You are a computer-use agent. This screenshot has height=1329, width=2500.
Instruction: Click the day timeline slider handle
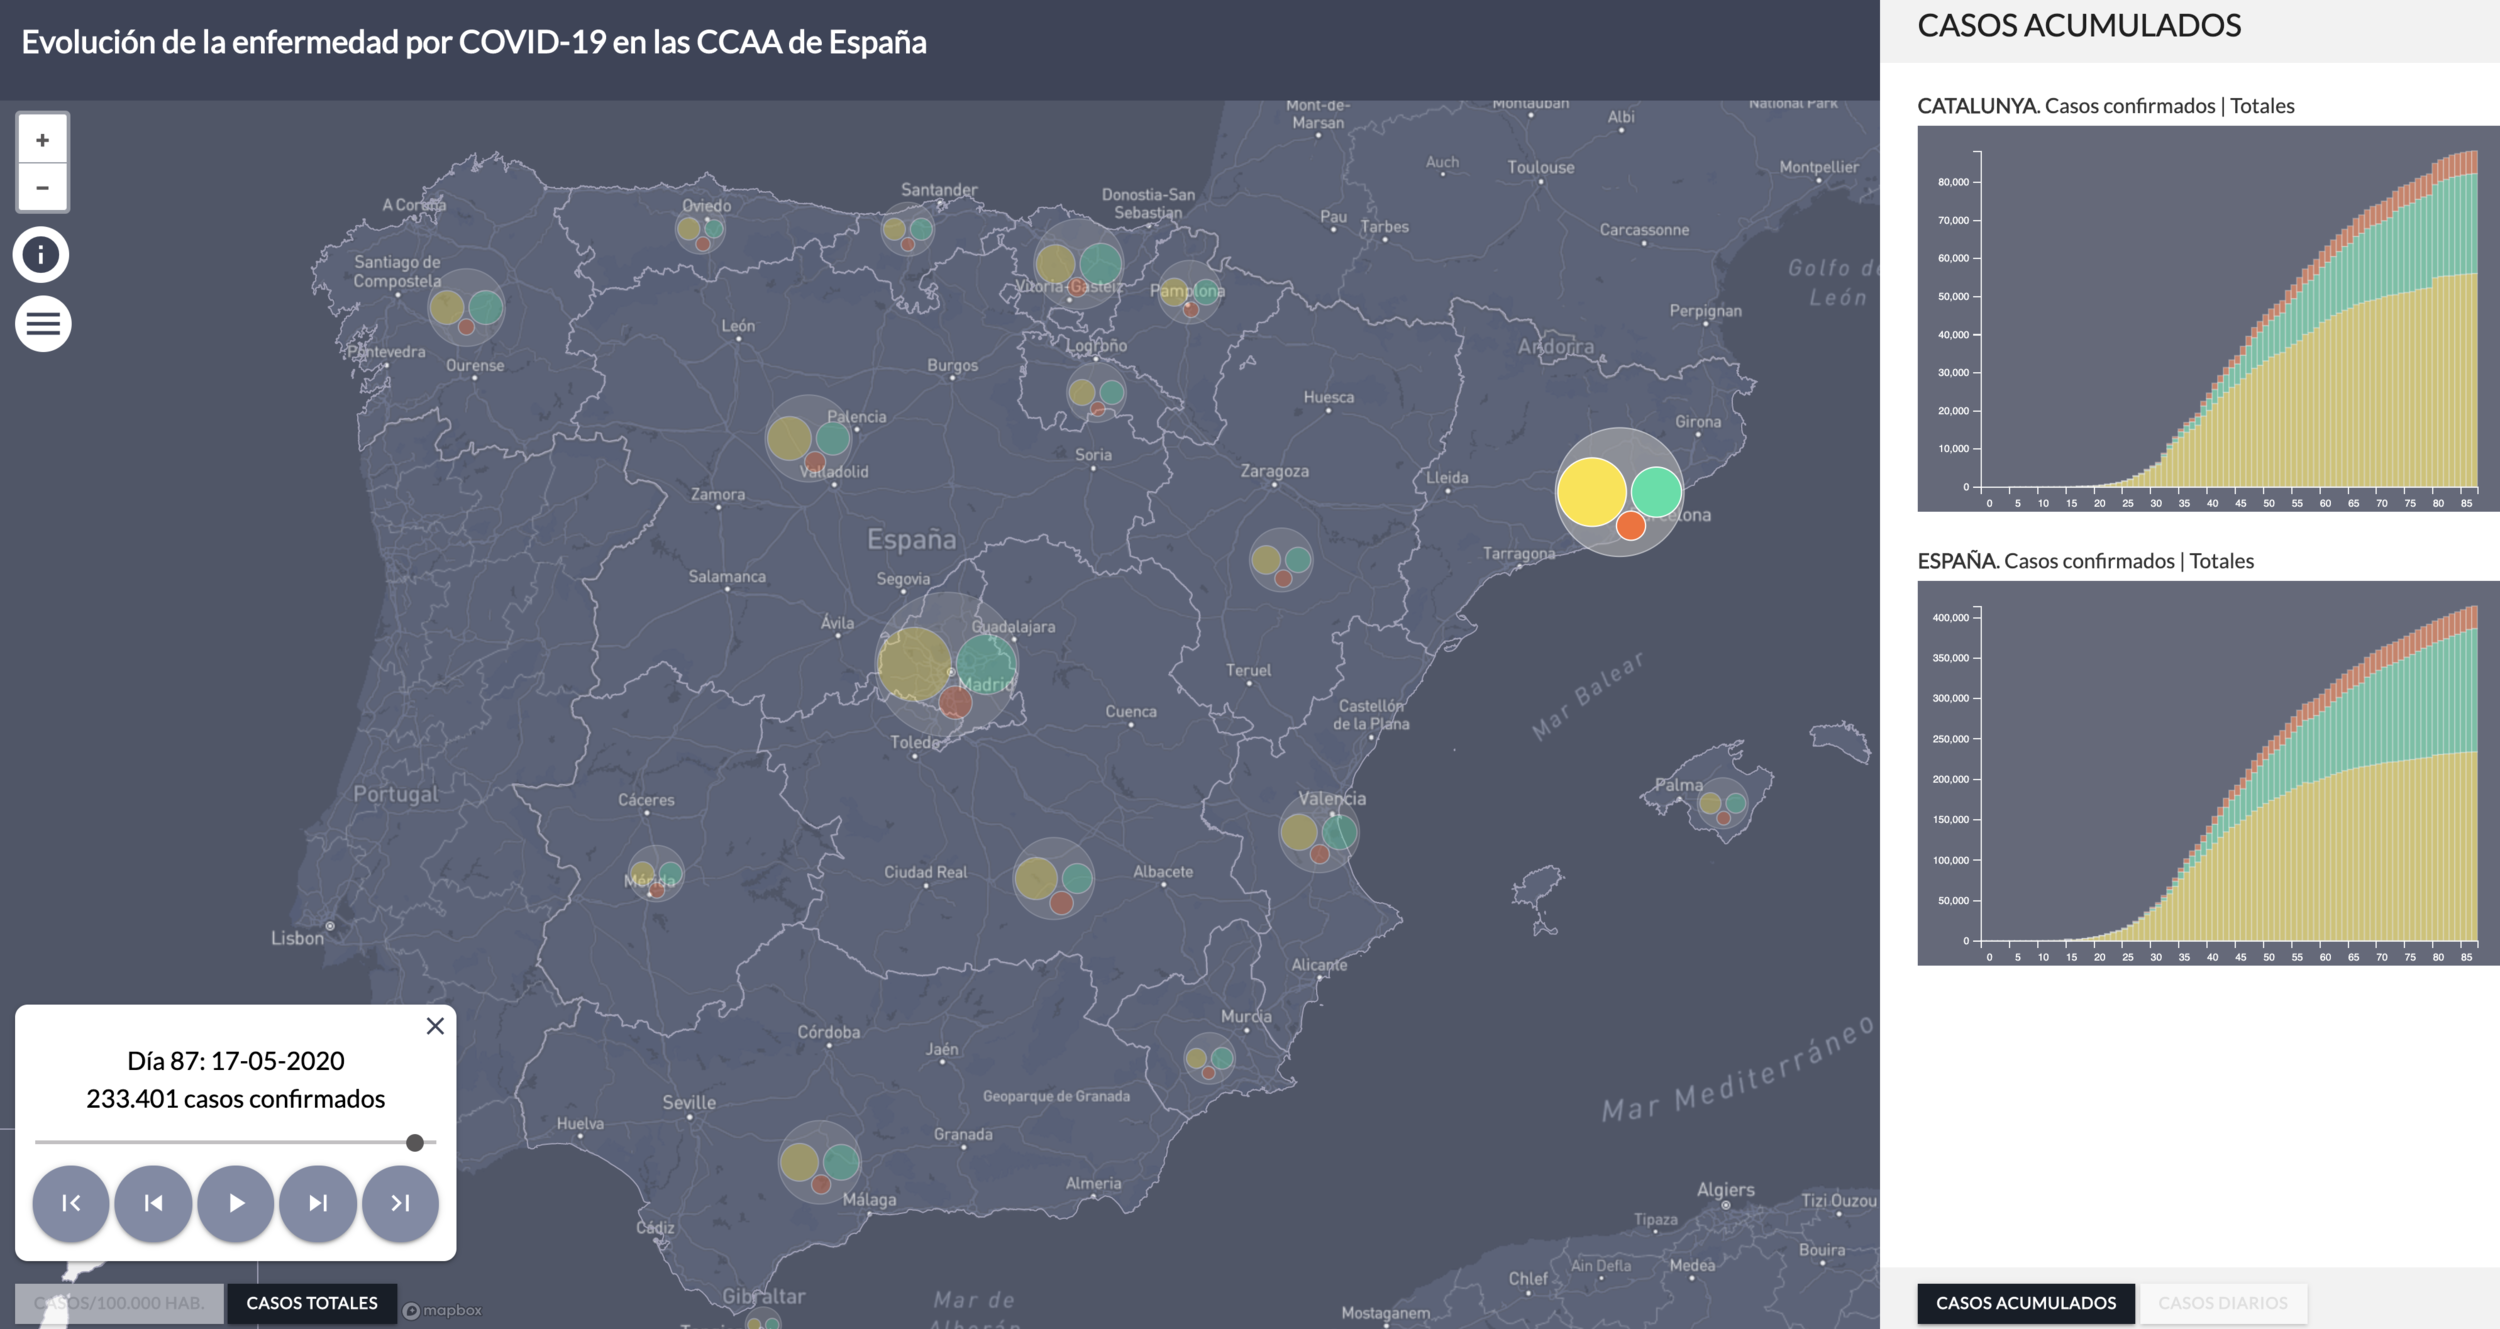[x=415, y=1142]
